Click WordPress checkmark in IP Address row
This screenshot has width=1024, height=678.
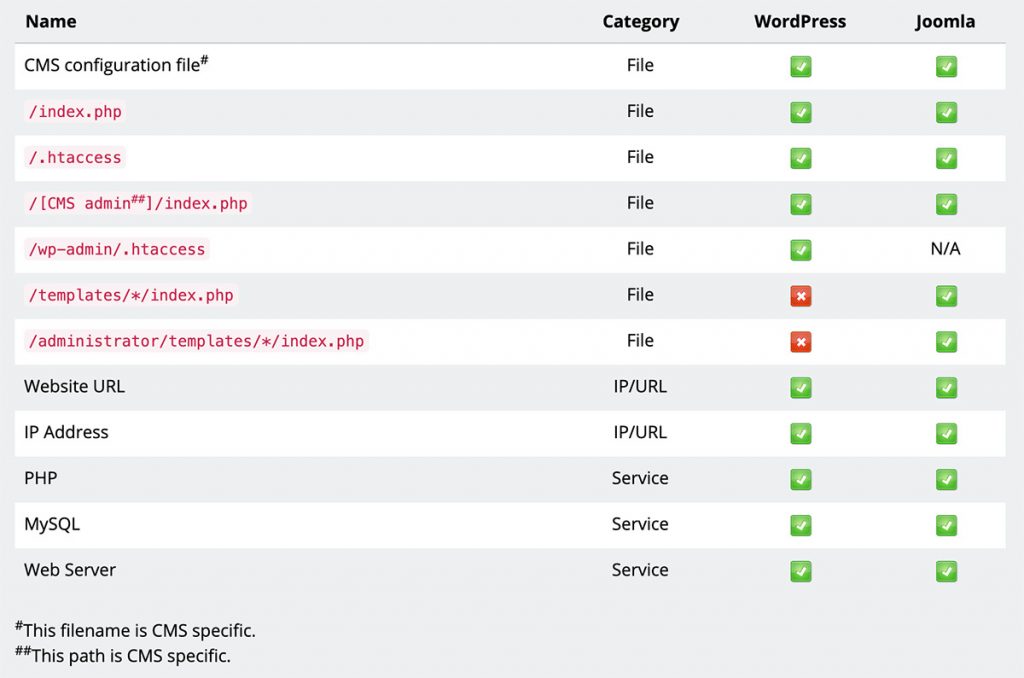(801, 433)
